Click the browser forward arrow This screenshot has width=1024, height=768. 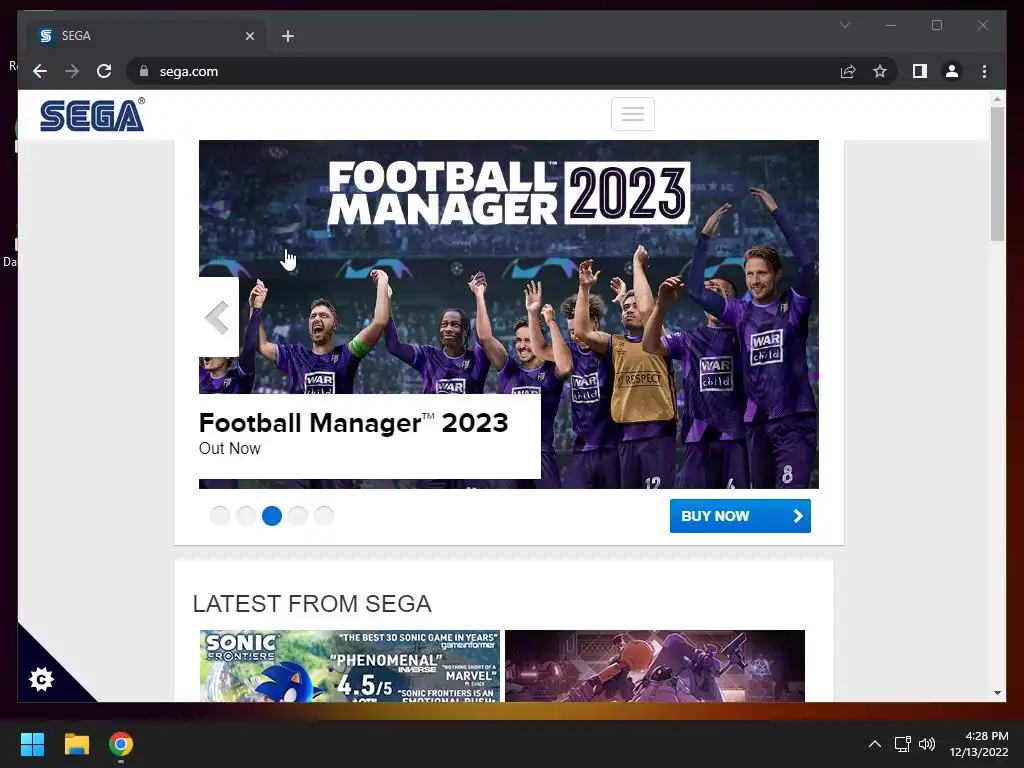(x=72, y=71)
